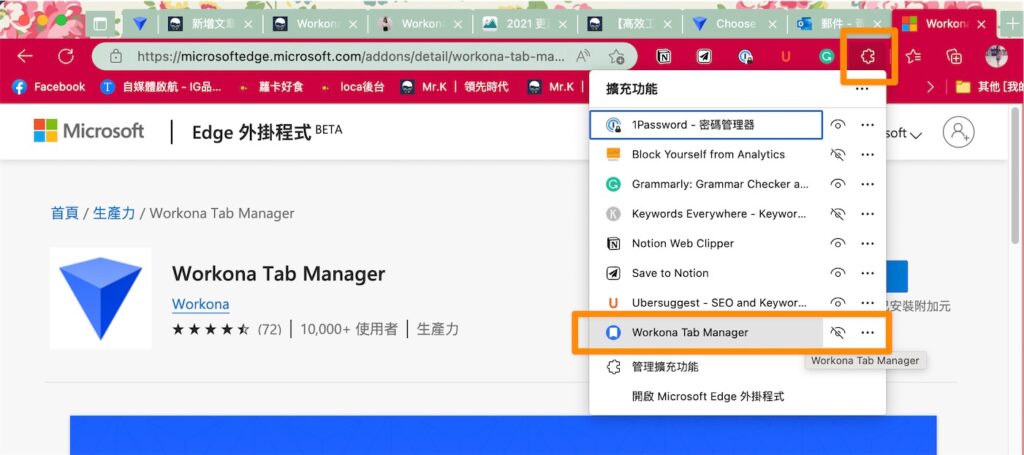
Task: Open more actions for Grammarly
Action: click(x=867, y=184)
